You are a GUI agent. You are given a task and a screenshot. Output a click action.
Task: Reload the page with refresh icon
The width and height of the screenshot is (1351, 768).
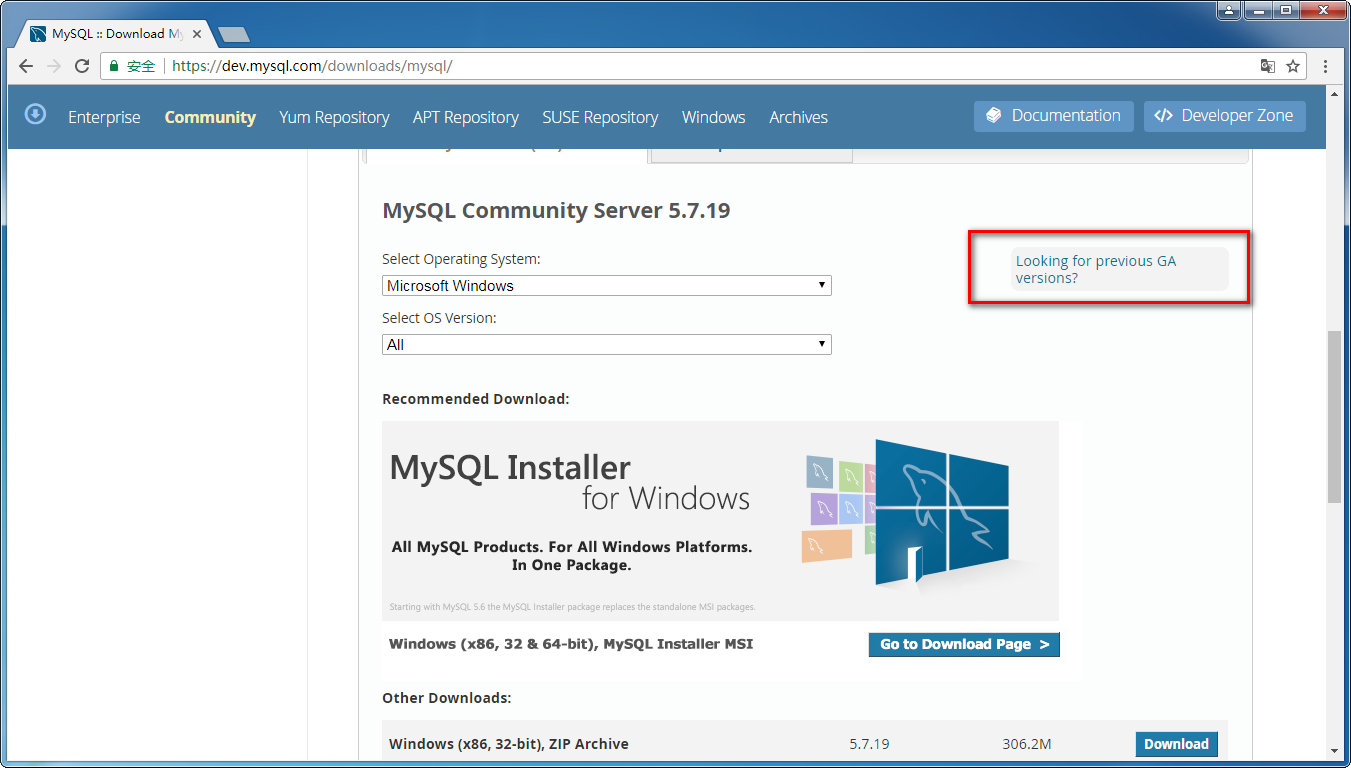pos(82,66)
